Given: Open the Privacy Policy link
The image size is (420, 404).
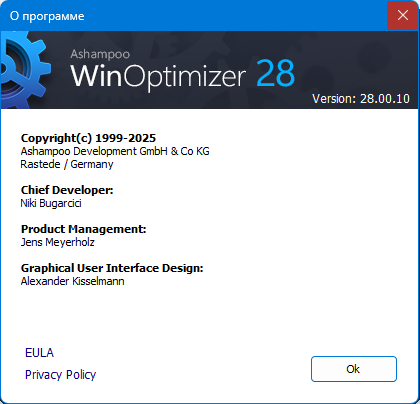Looking at the screenshot, I should (x=60, y=375).
